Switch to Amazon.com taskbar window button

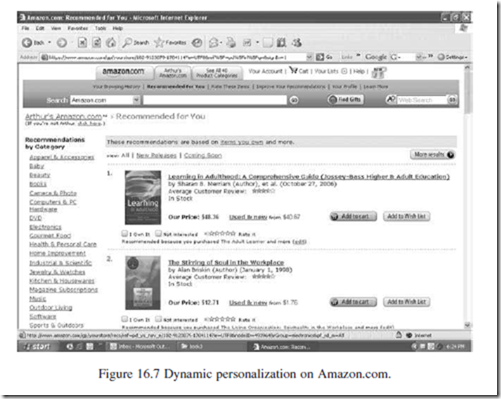282,347
